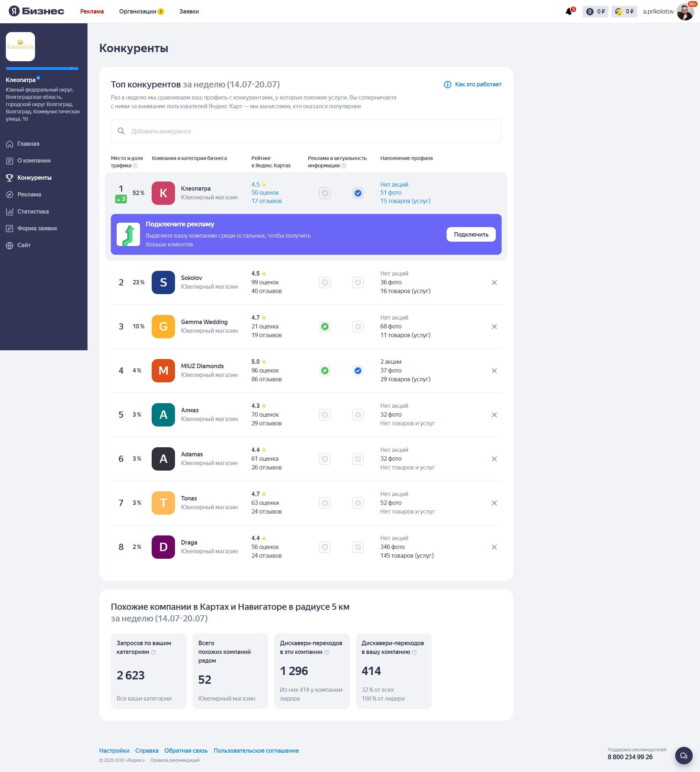Open Статистика in sidebar

(x=32, y=211)
